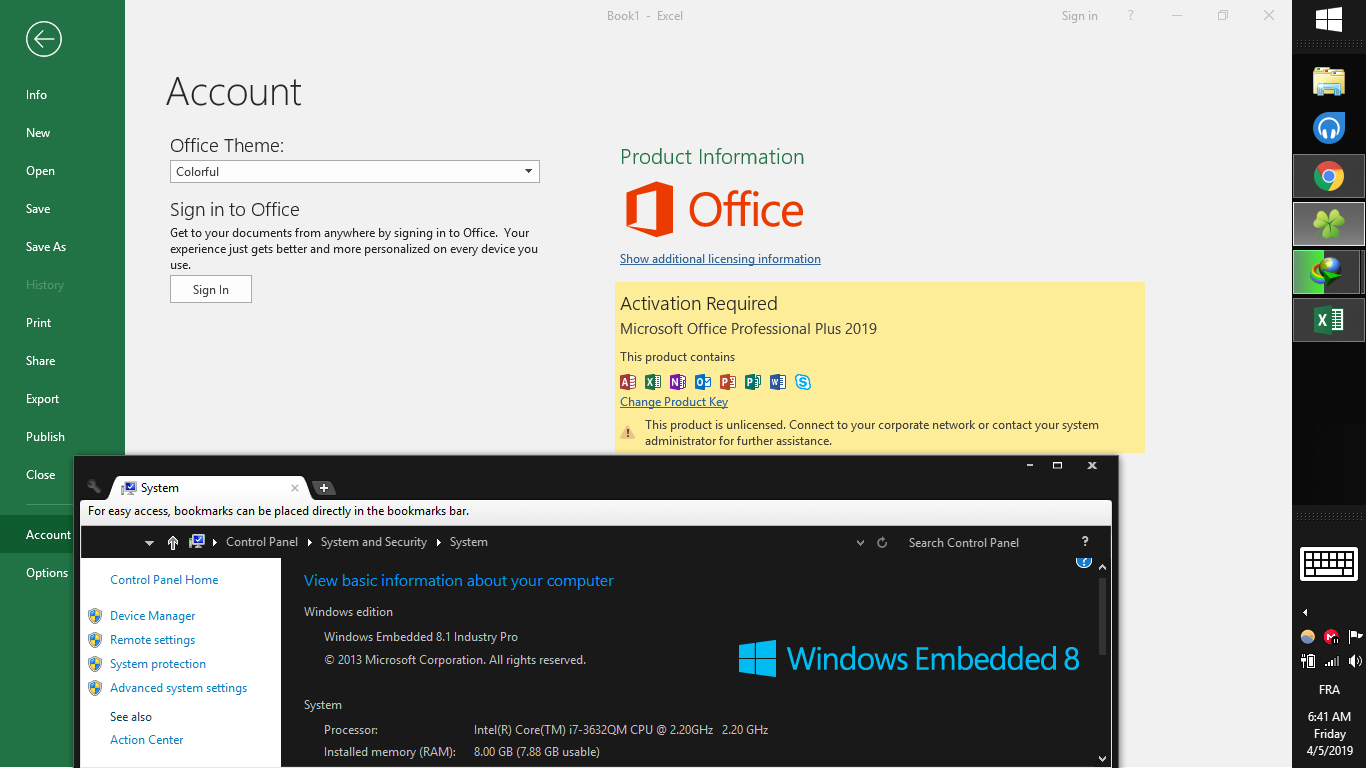
Task: Click the refresh icon in System window
Action: click(x=882, y=543)
